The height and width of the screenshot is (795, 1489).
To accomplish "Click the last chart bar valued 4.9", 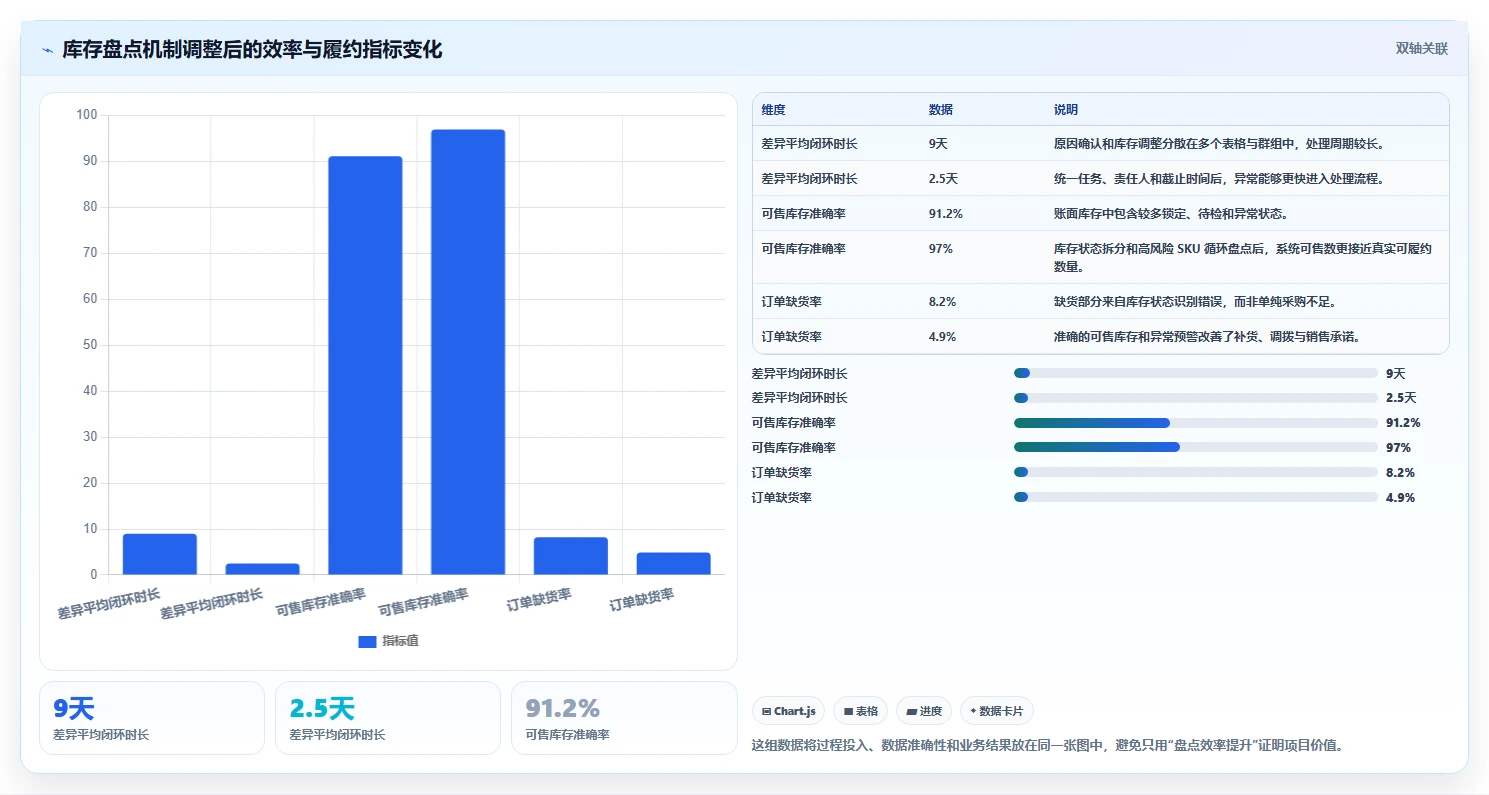I will (x=673, y=564).
